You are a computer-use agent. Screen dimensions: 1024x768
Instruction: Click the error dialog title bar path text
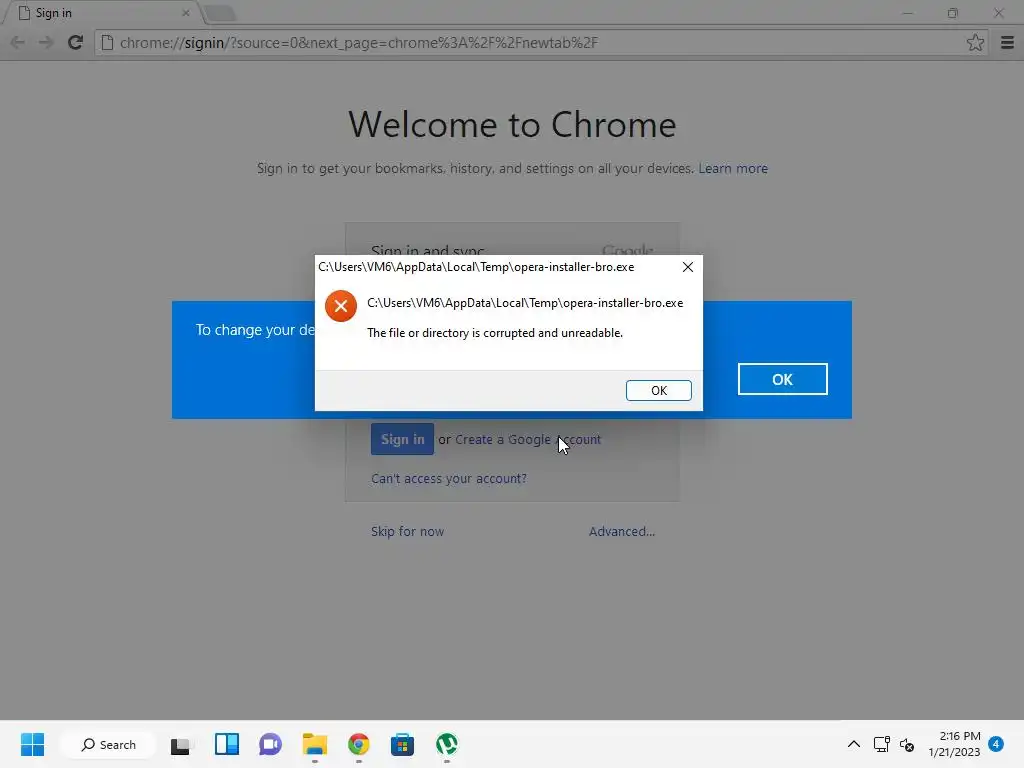(x=476, y=267)
